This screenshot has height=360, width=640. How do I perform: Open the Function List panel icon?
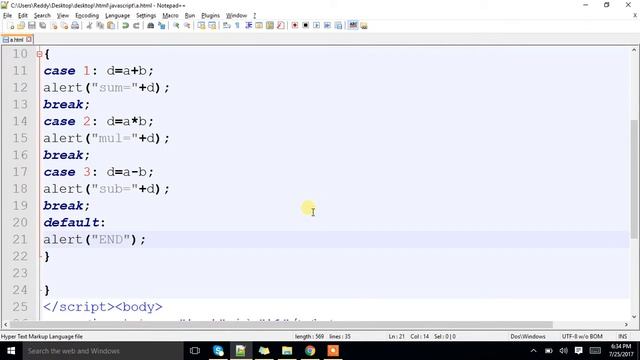coord(281,26)
